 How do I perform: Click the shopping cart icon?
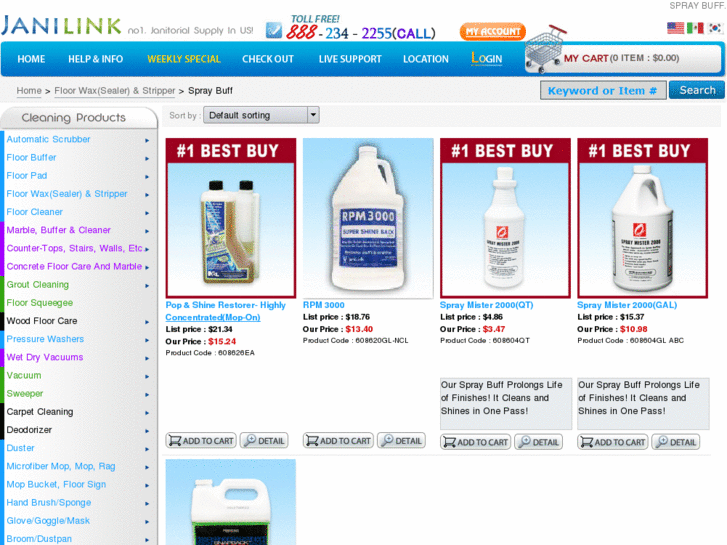tap(544, 49)
